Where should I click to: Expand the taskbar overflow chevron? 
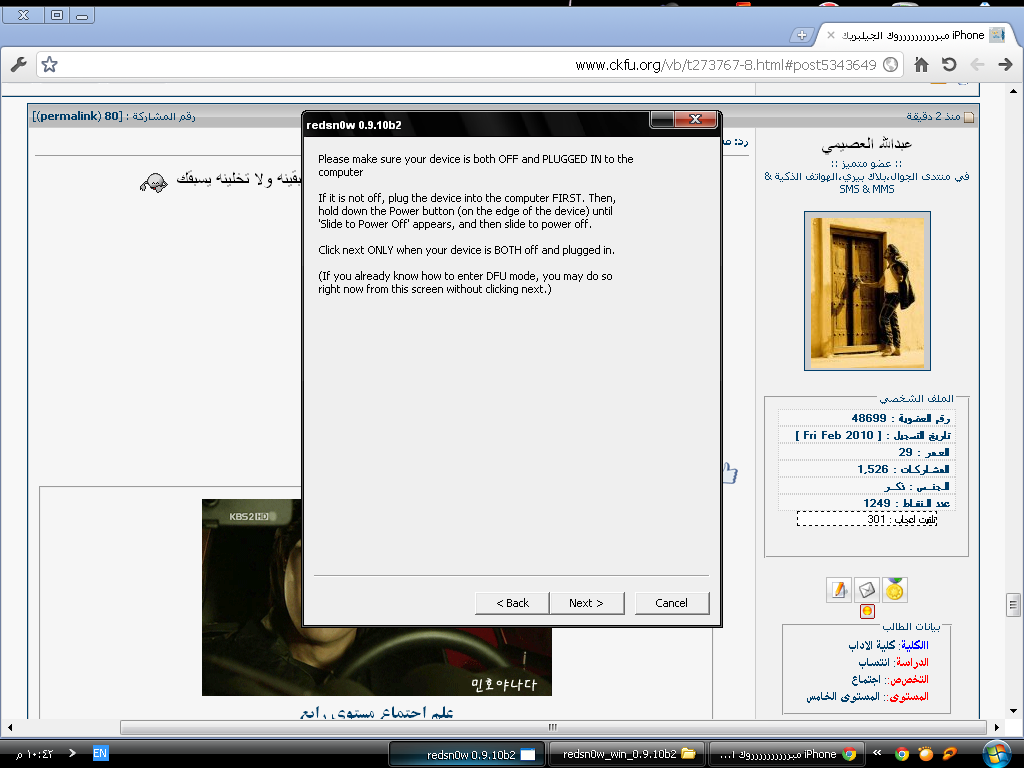[x=877, y=753]
